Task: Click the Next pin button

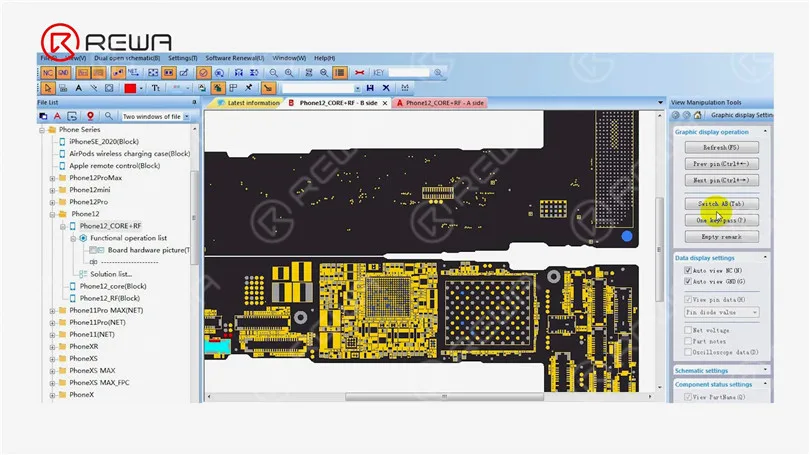Action: (722, 180)
